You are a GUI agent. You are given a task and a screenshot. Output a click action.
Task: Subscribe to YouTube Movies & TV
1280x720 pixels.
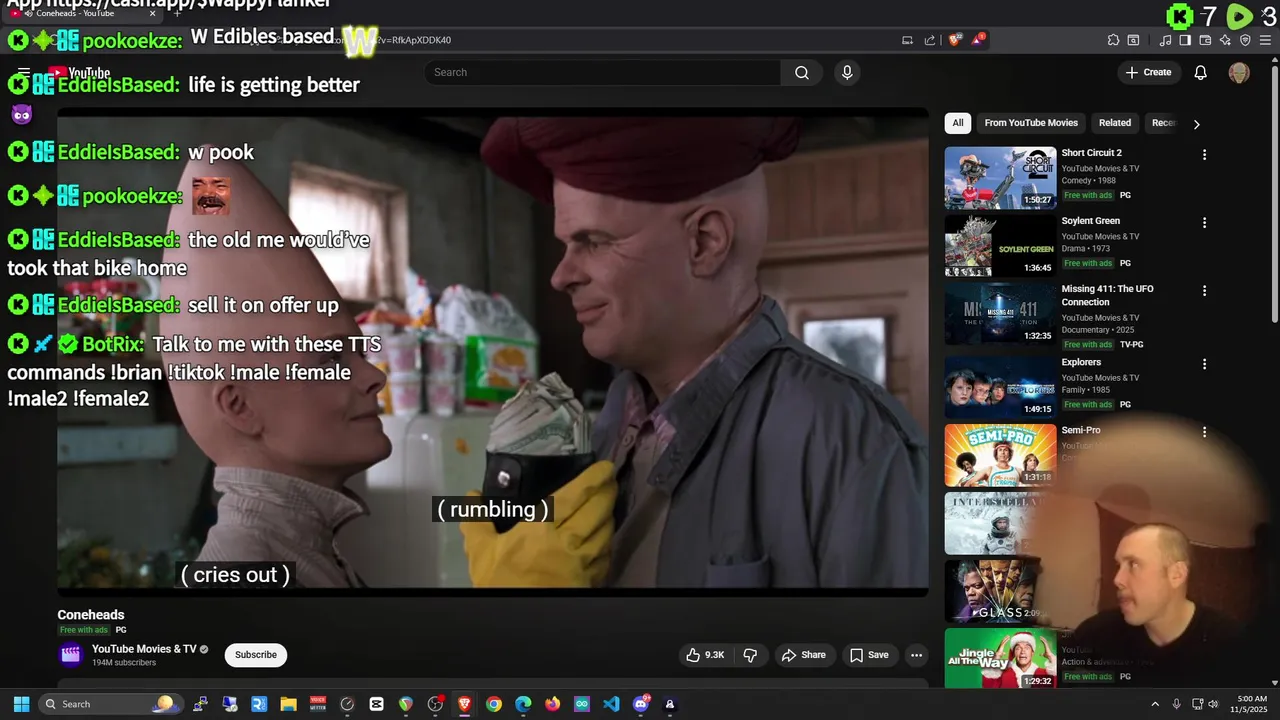(256, 655)
